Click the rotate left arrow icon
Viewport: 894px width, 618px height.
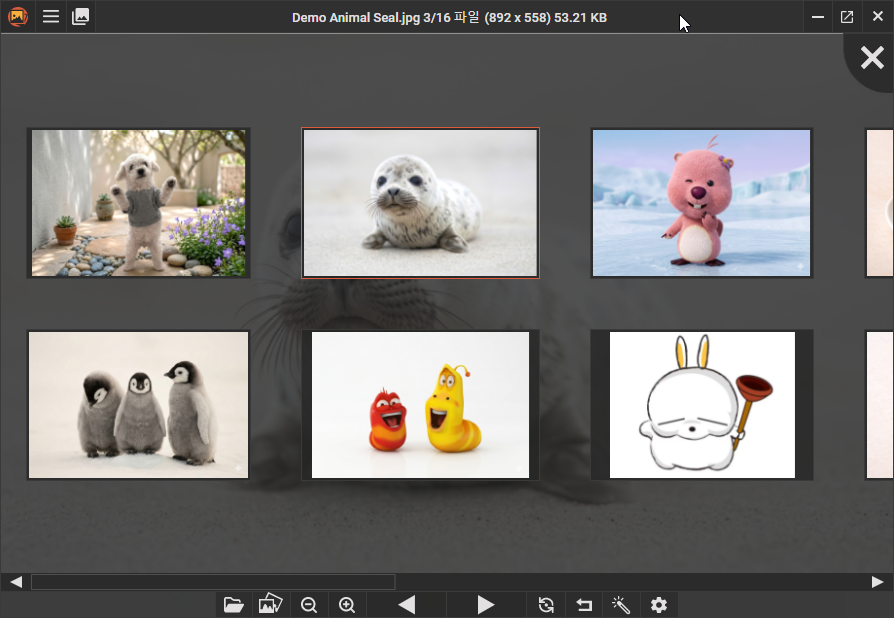[584, 604]
